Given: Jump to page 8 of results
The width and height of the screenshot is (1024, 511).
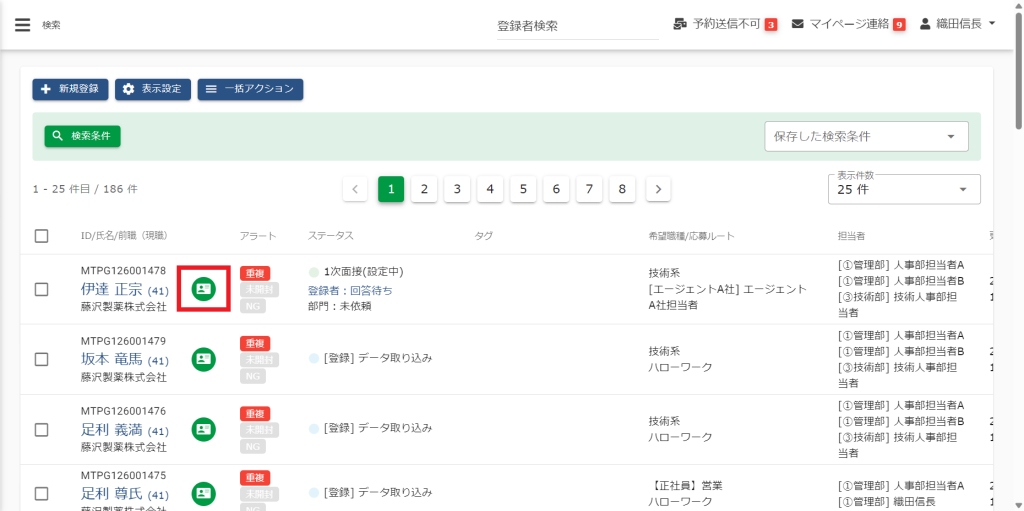Looking at the screenshot, I should (x=622, y=189).
